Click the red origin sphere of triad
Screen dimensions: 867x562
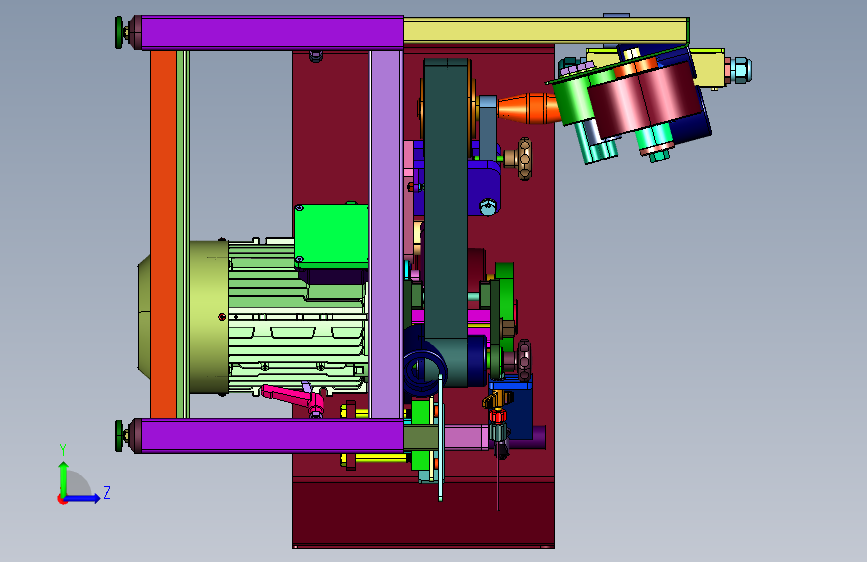pyautogui.click(x=62, y=499)
